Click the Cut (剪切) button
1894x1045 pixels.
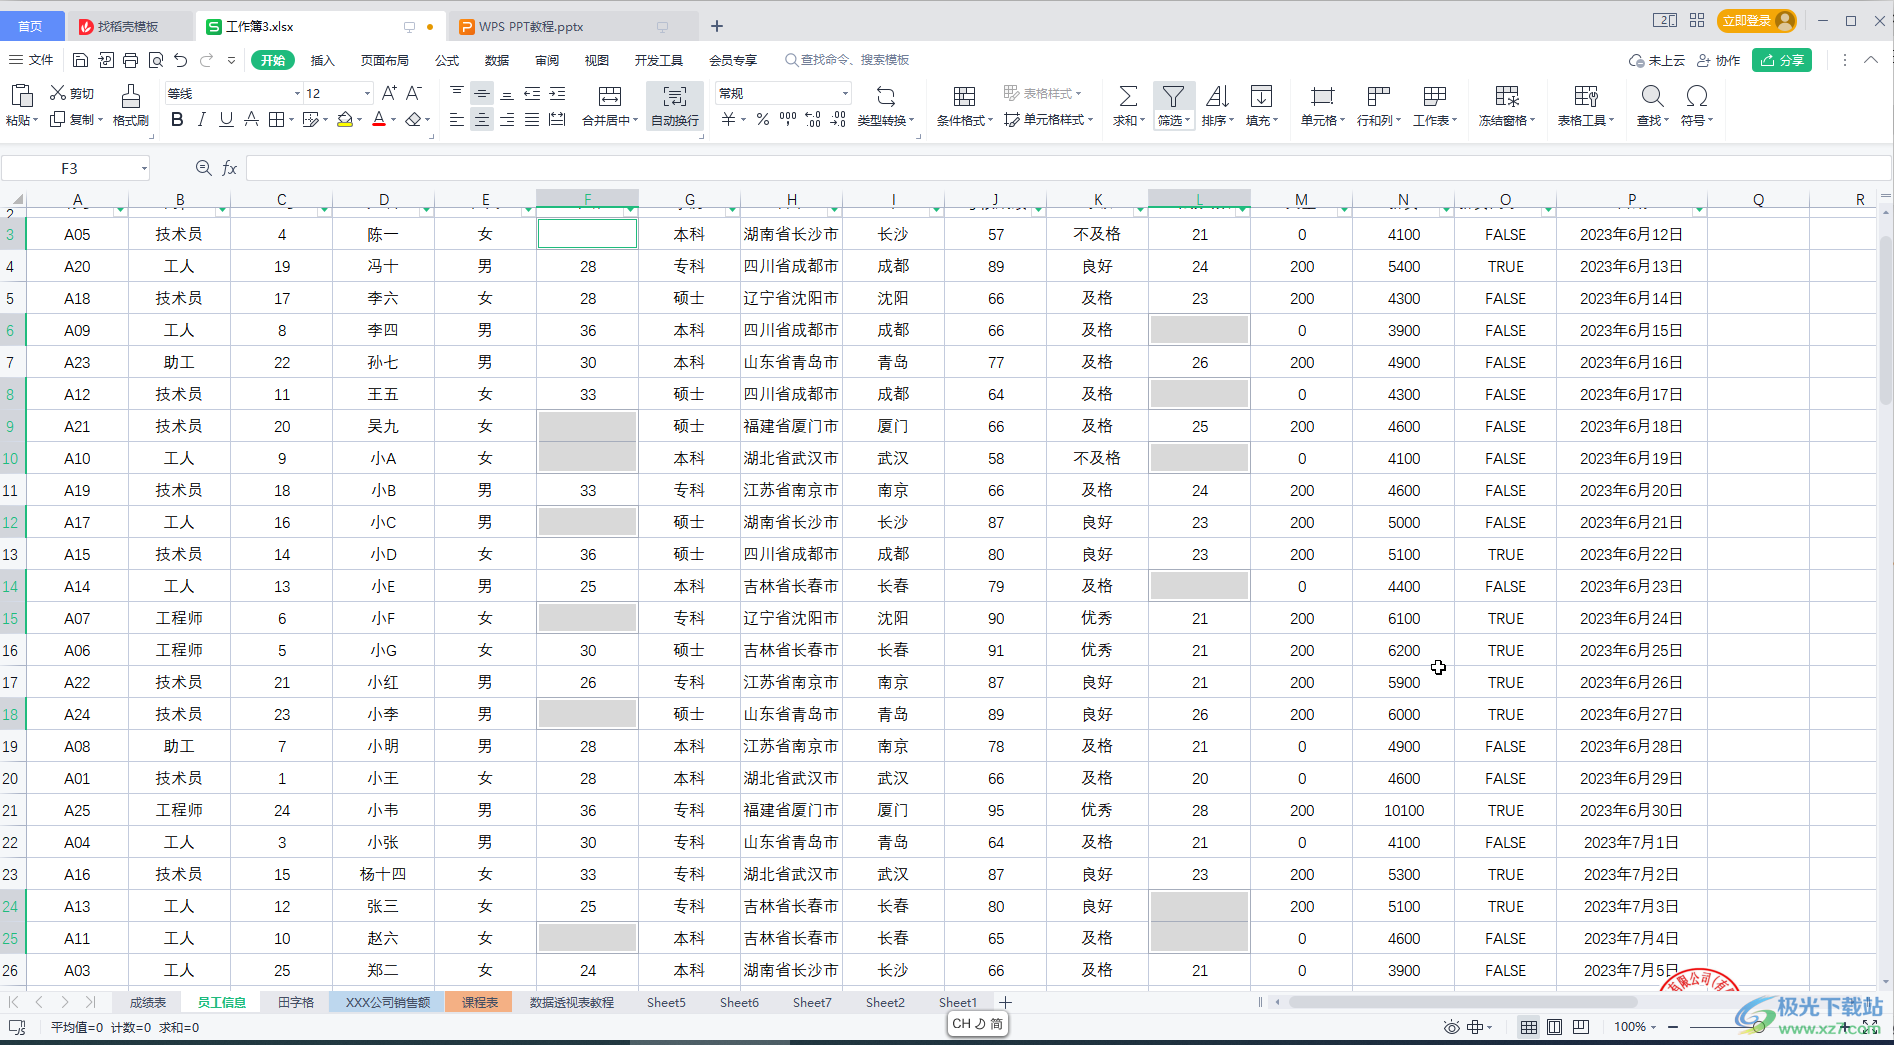pos(72,93)
